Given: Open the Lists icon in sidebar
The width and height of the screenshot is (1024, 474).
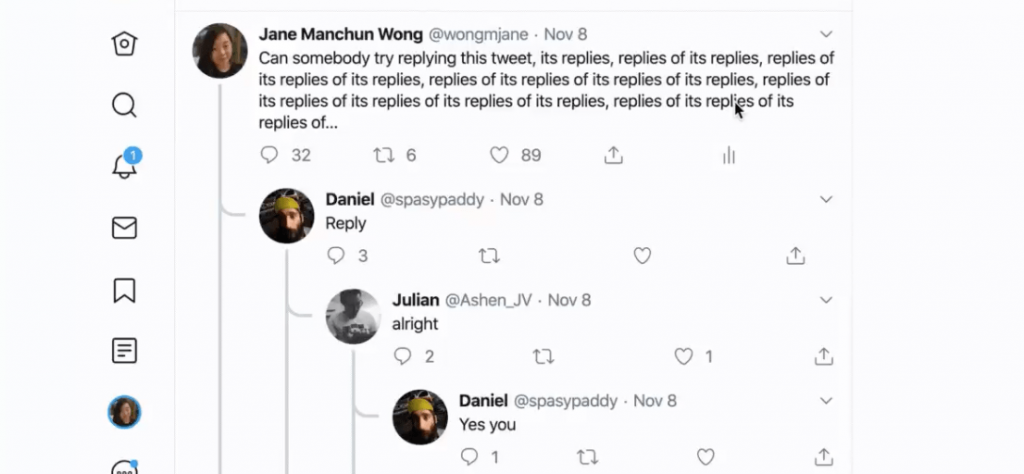Looking at the screenshot, I should point(124,351).
